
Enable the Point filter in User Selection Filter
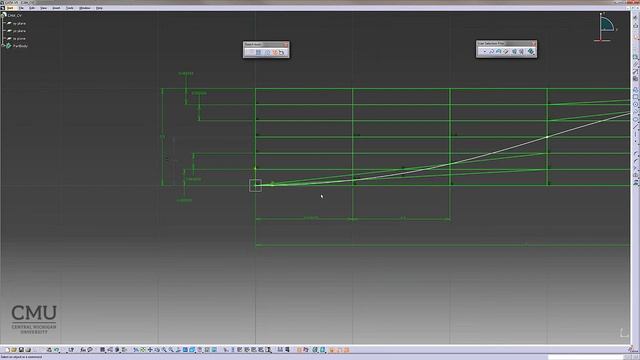[x=484, y=51]
